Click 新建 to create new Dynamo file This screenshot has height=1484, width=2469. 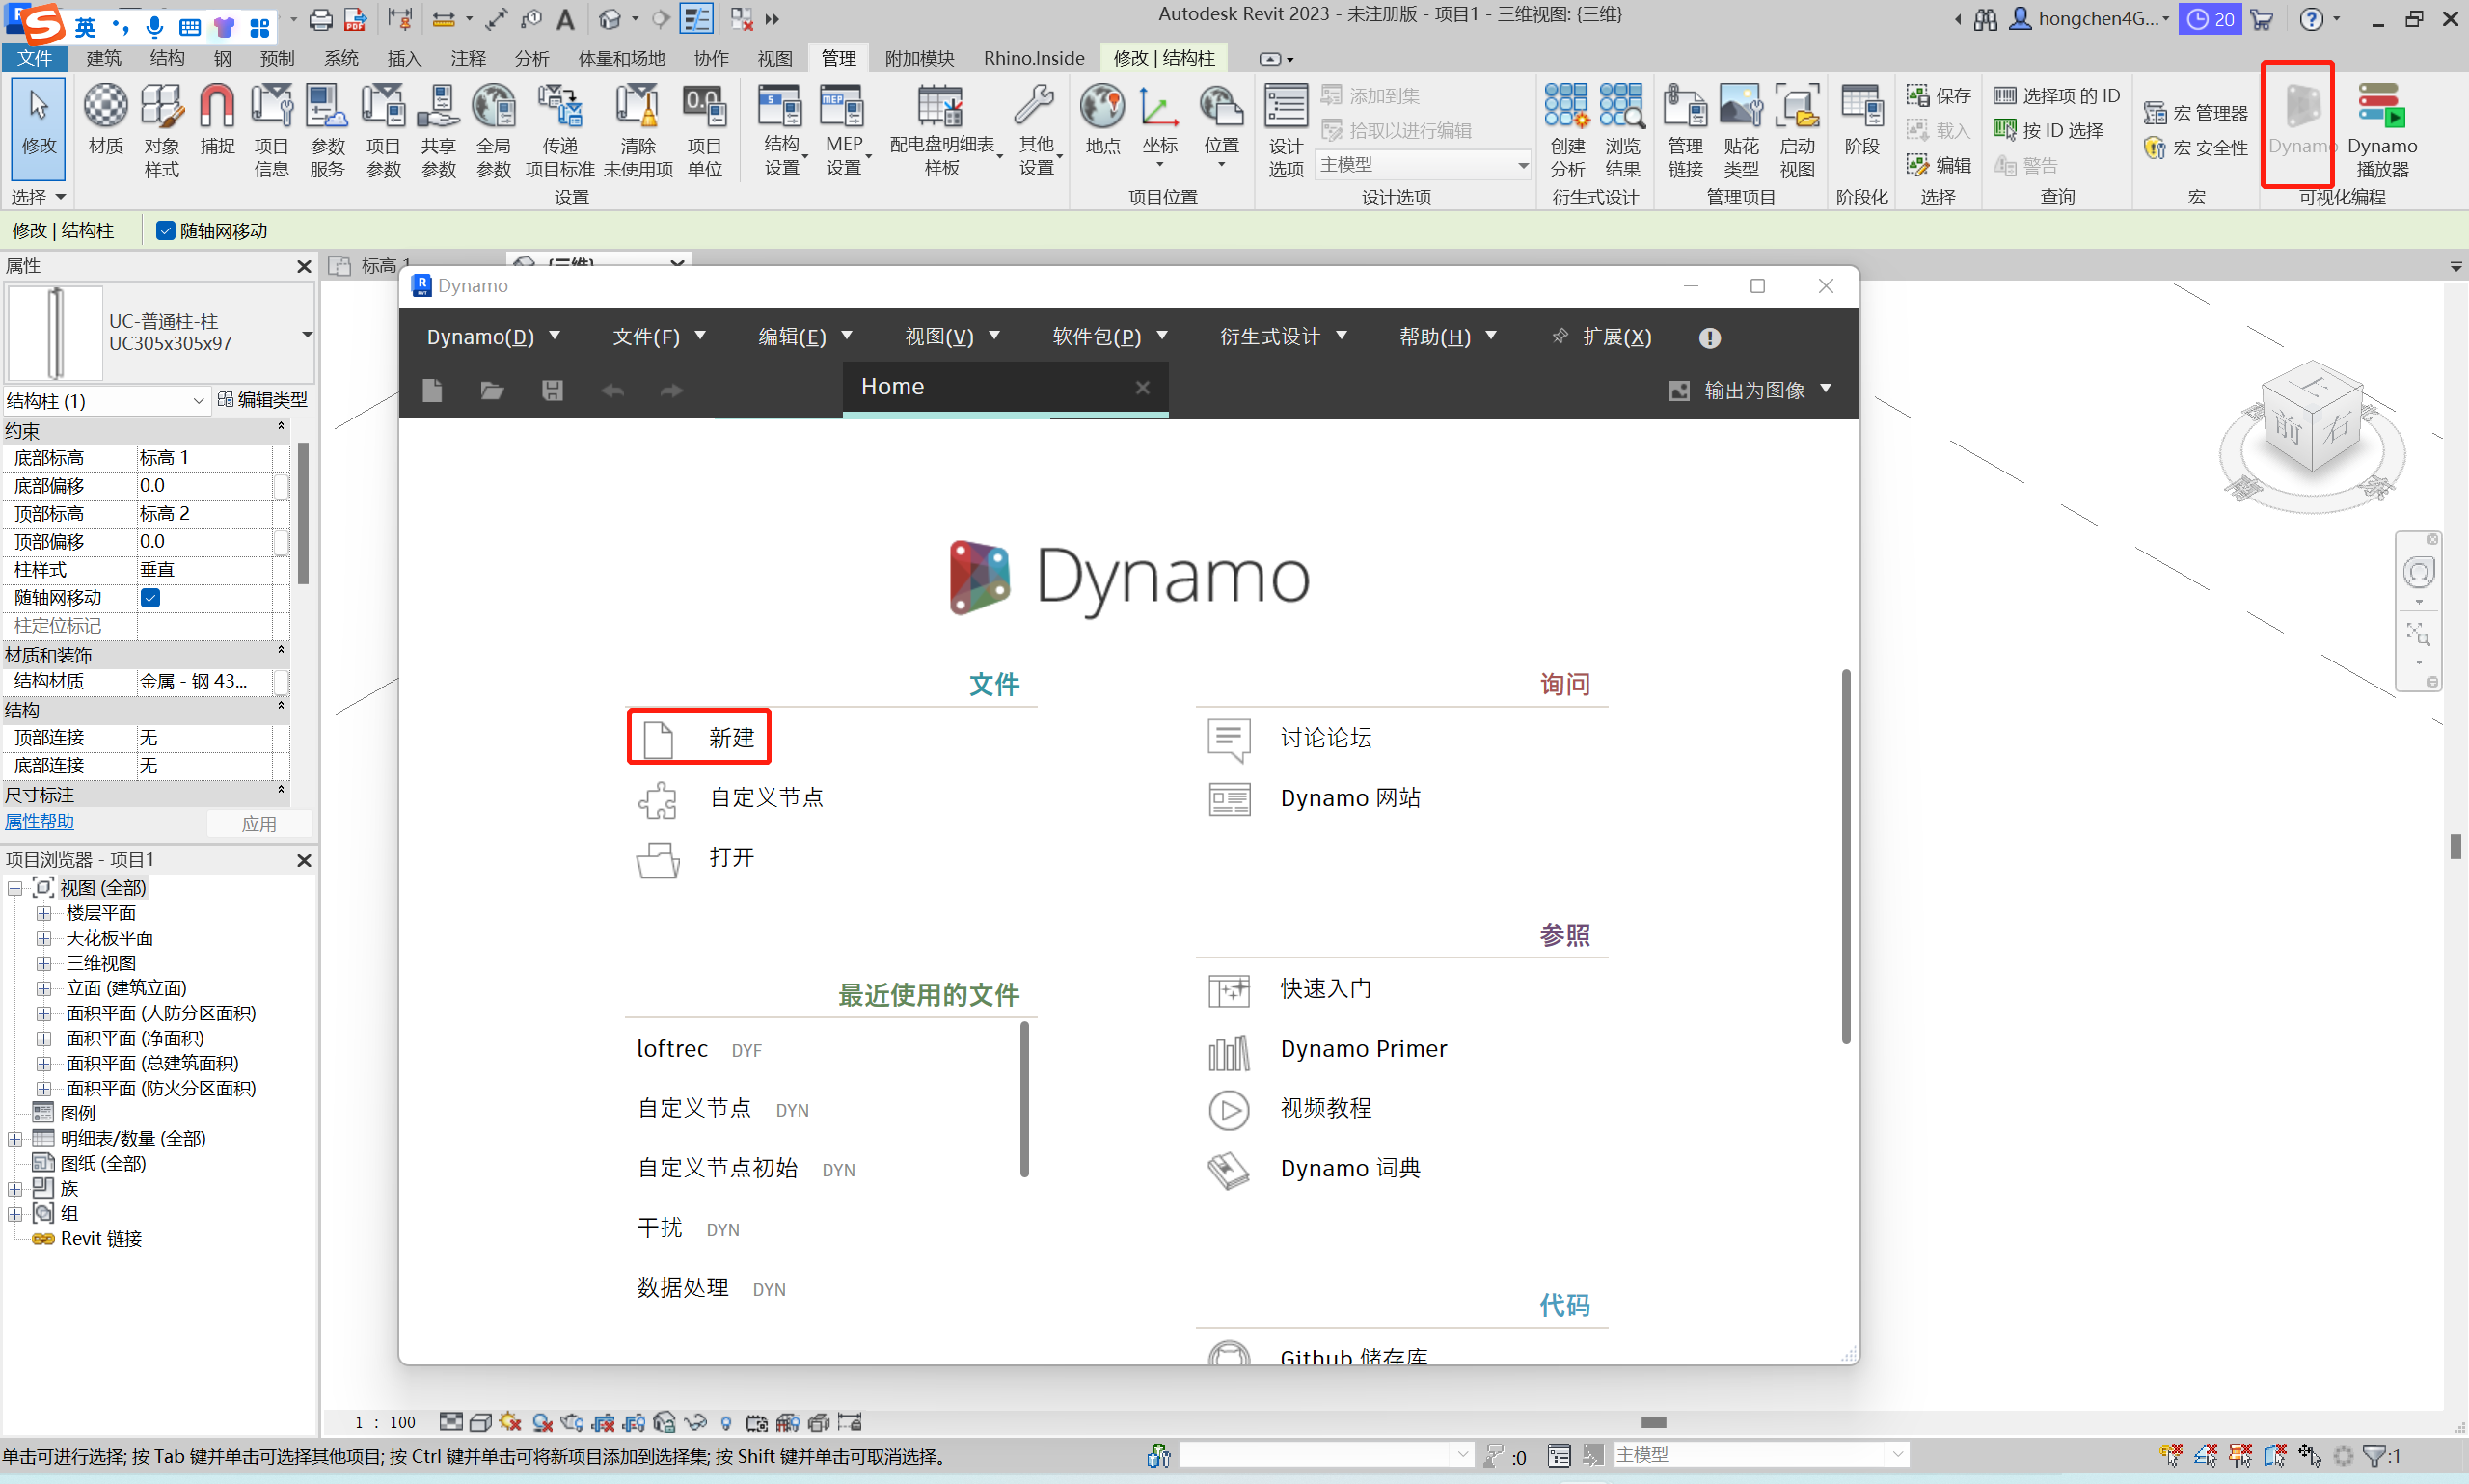click(698, 738)
